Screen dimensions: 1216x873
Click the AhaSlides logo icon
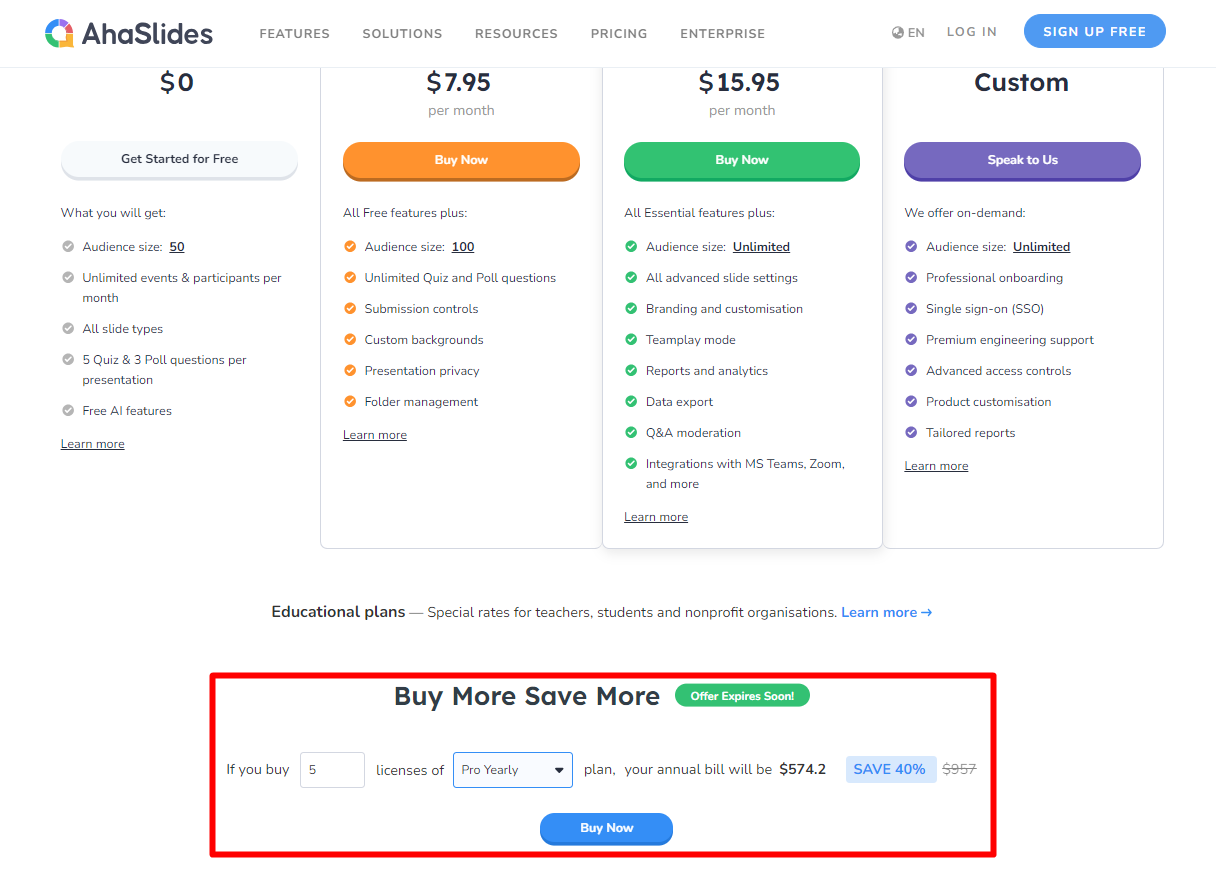[60, 33]
